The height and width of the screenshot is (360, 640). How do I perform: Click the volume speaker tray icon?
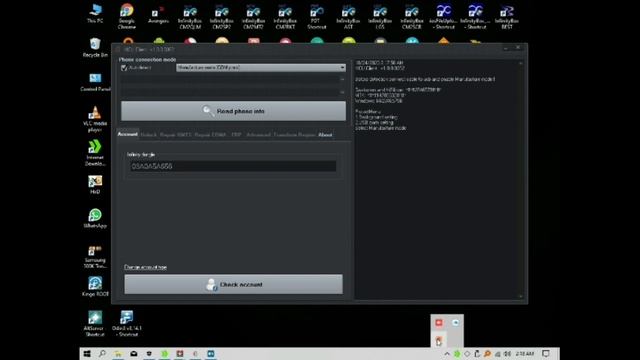[507, 354]
